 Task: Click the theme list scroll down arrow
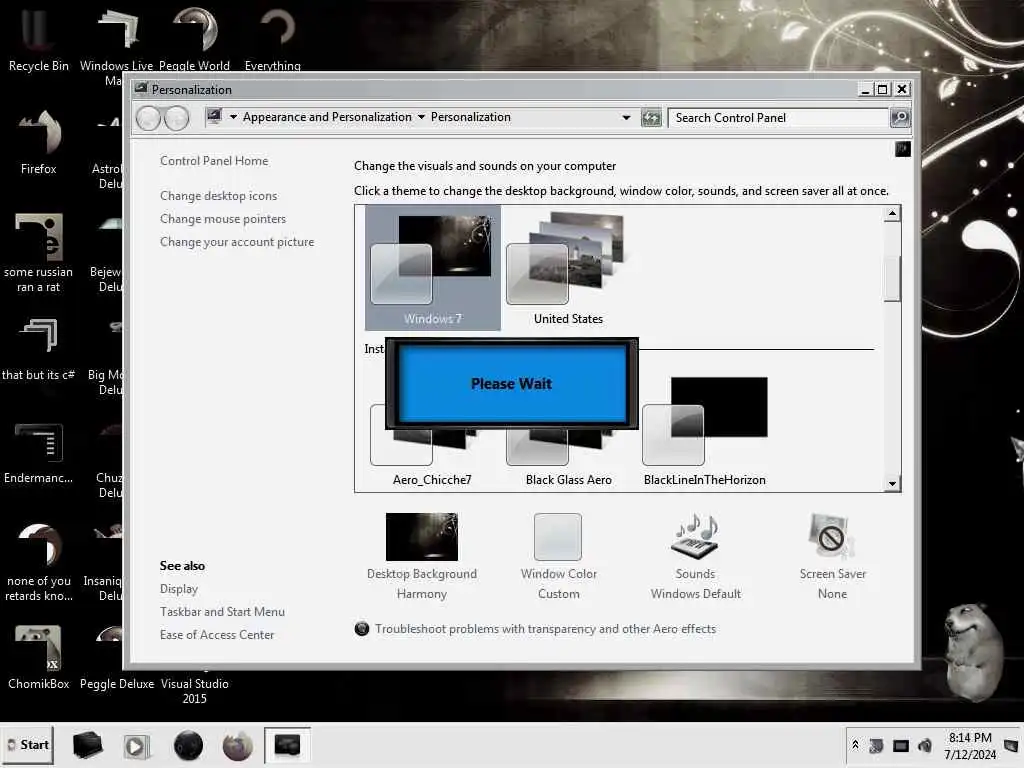892,484
